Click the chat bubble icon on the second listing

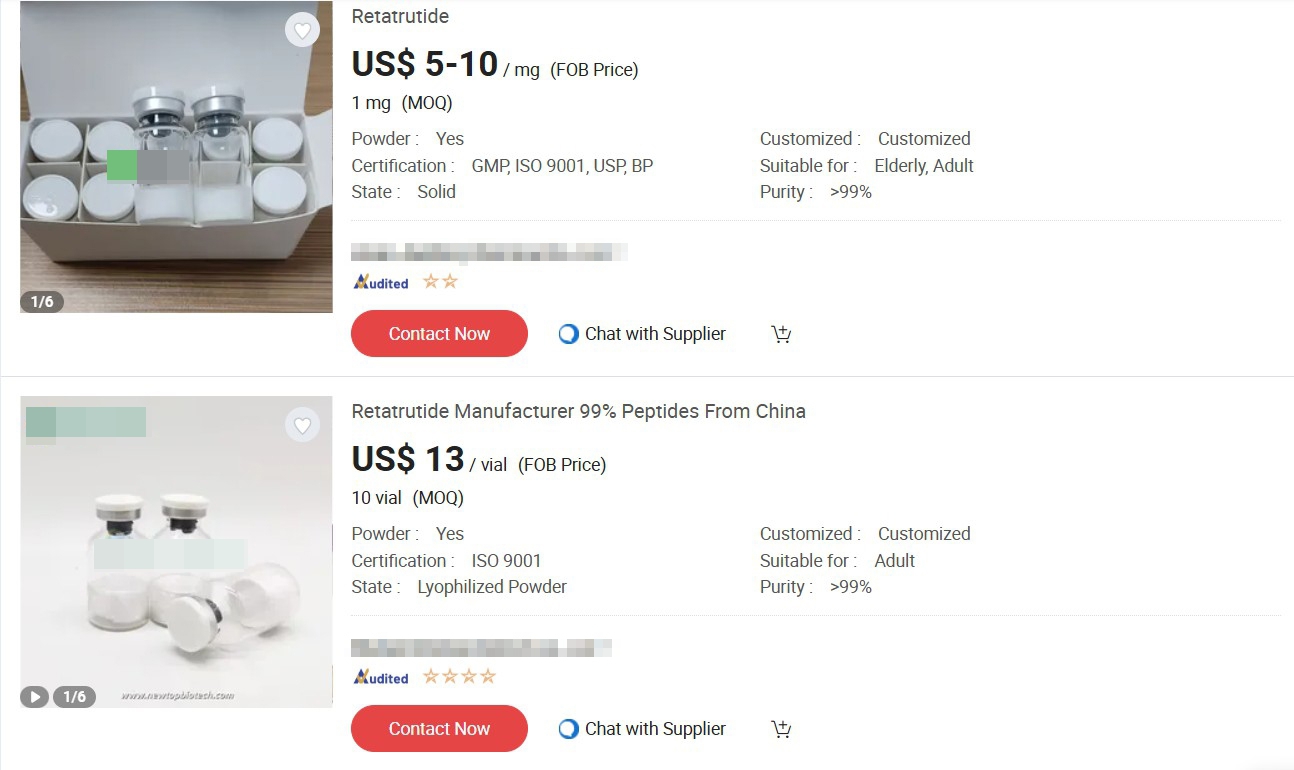pos(567,729)
